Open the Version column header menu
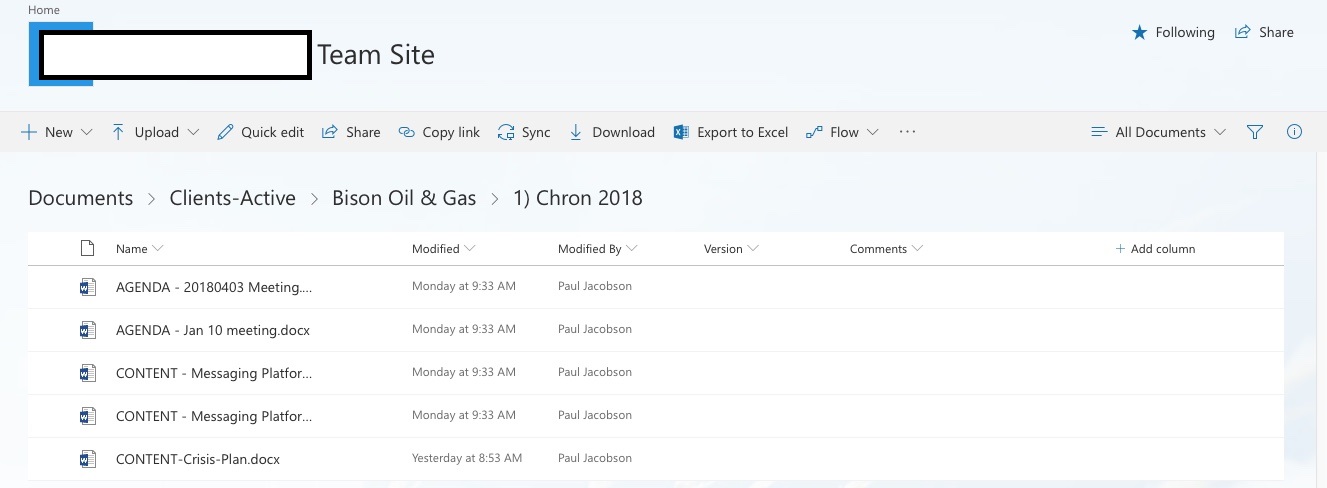Screen dimensions: 1327x488 click(731, 249)
